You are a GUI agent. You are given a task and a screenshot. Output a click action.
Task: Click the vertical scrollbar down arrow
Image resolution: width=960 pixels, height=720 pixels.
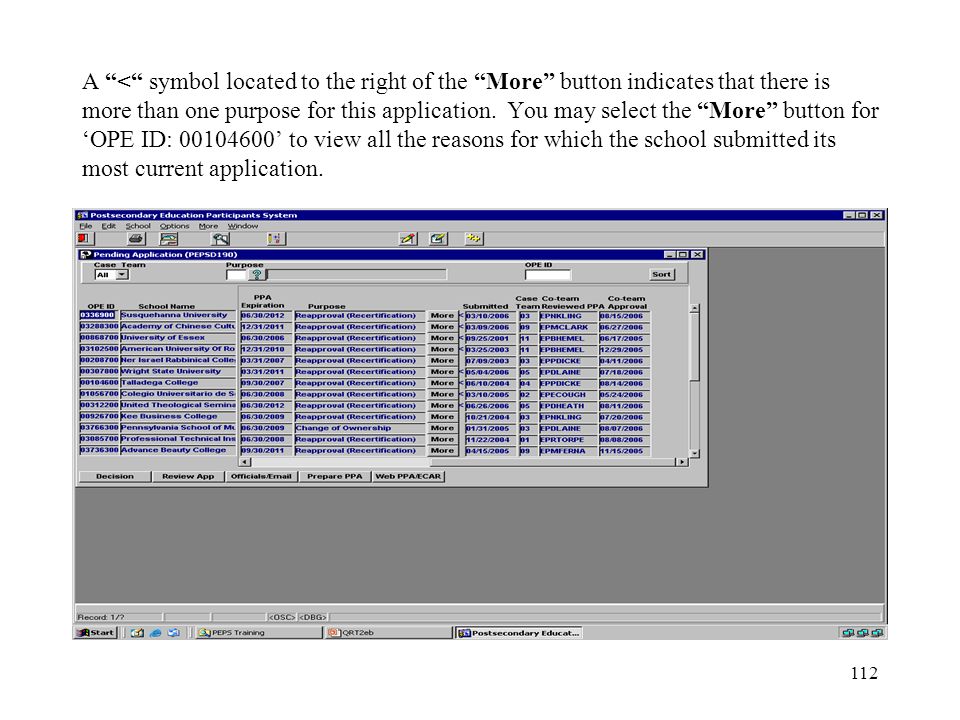point(694,454)
